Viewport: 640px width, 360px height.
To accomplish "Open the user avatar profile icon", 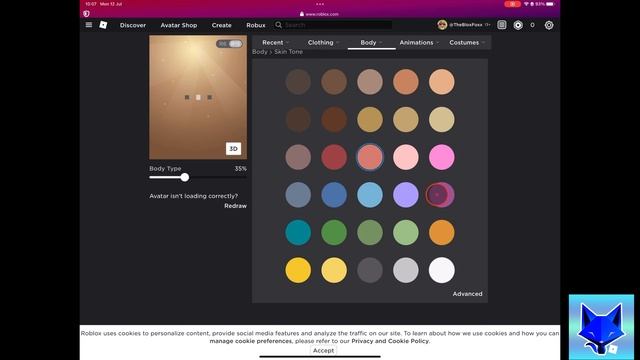I will tap(442, 25).
